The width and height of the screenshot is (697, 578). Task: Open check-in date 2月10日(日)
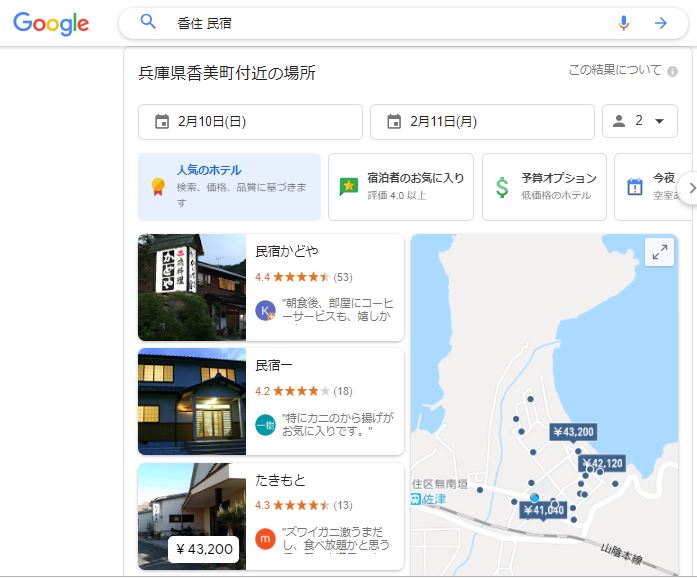click(x=250, y=122)
